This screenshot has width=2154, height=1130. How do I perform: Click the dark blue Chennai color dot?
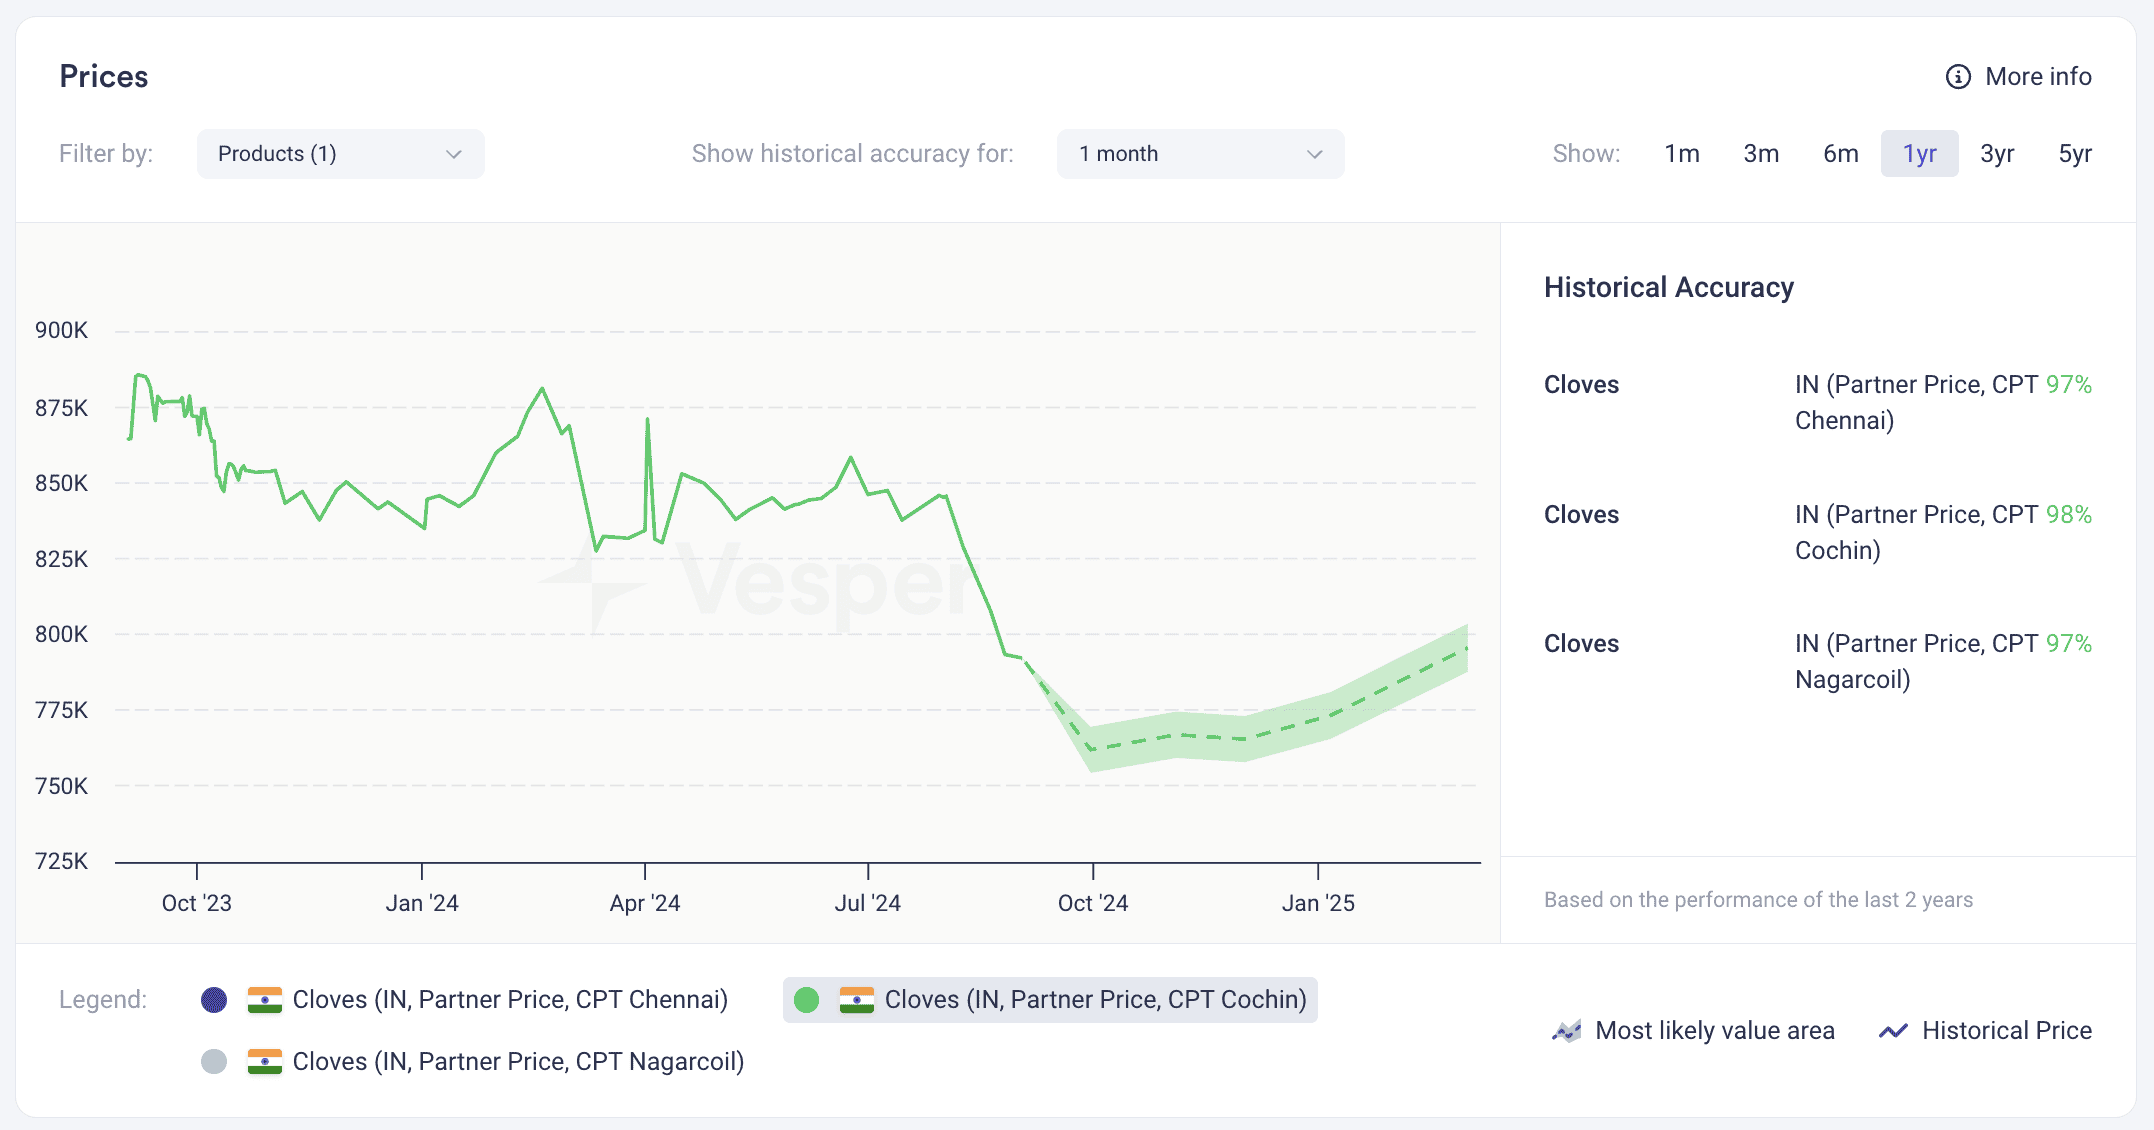[214, 1000]
